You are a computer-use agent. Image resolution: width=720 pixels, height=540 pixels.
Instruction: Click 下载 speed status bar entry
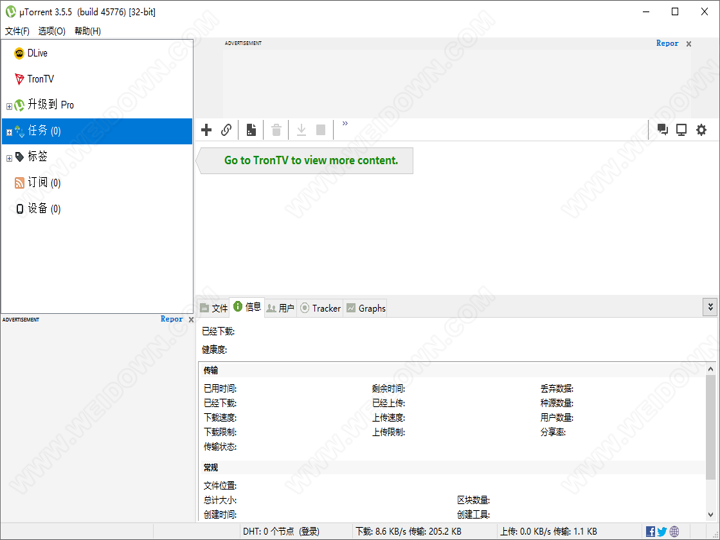tap(408, 531)
